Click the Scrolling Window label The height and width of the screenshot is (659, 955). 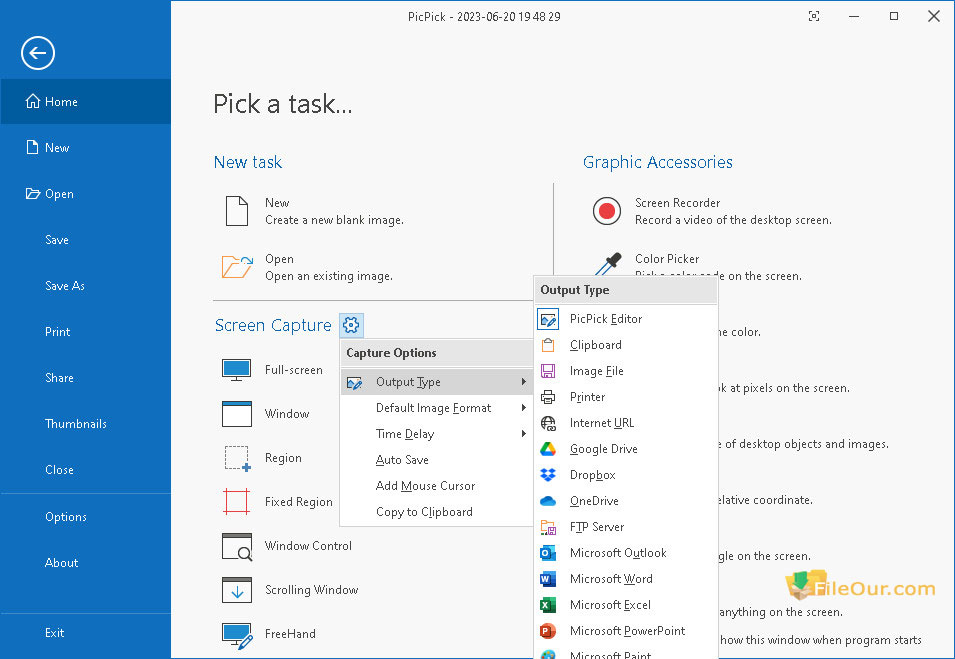pos(311,590)
